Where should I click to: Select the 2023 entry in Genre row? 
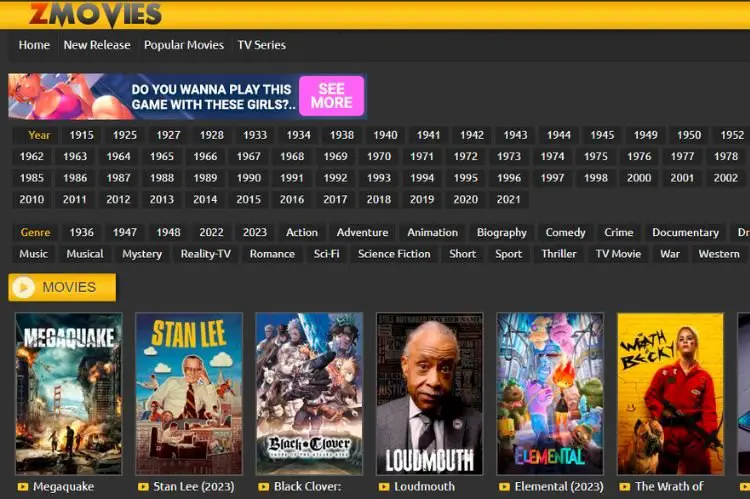pos(254,233)
